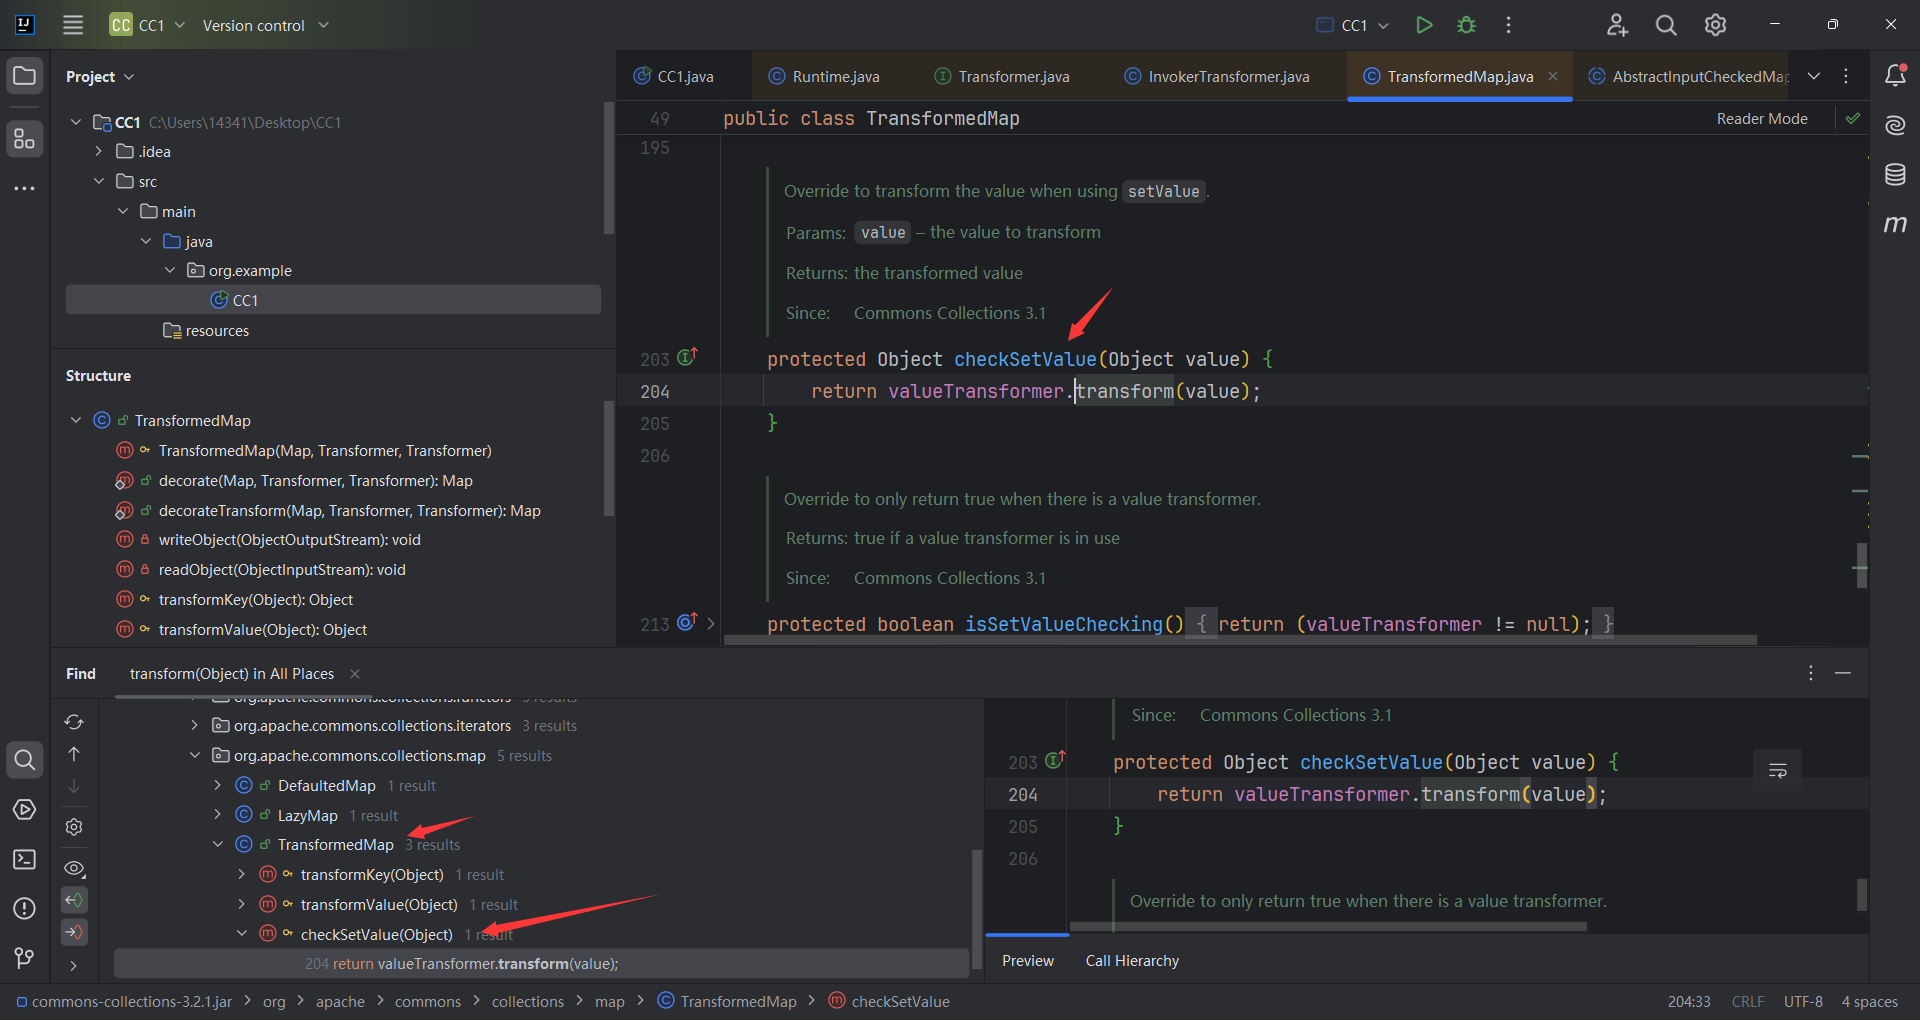Start debugging CC1
The width and height of the screenshot is (1920, 1020).
pyautogui.click(x=1466, y=25)
